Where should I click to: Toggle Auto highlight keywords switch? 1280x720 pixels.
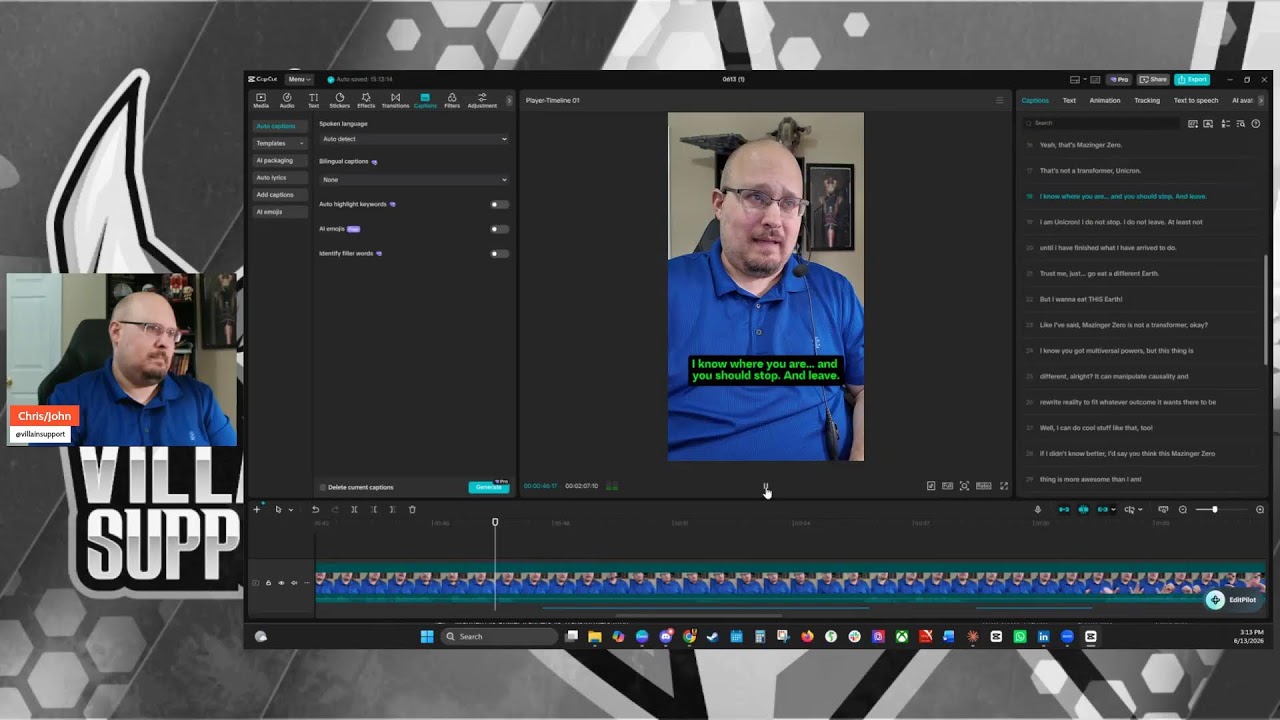499,204
